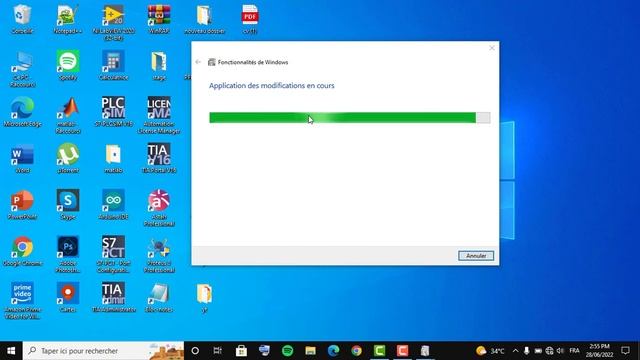Open Microsoft Store from the taskbar
Screen dimensions: 640x360
click(241, 351)
